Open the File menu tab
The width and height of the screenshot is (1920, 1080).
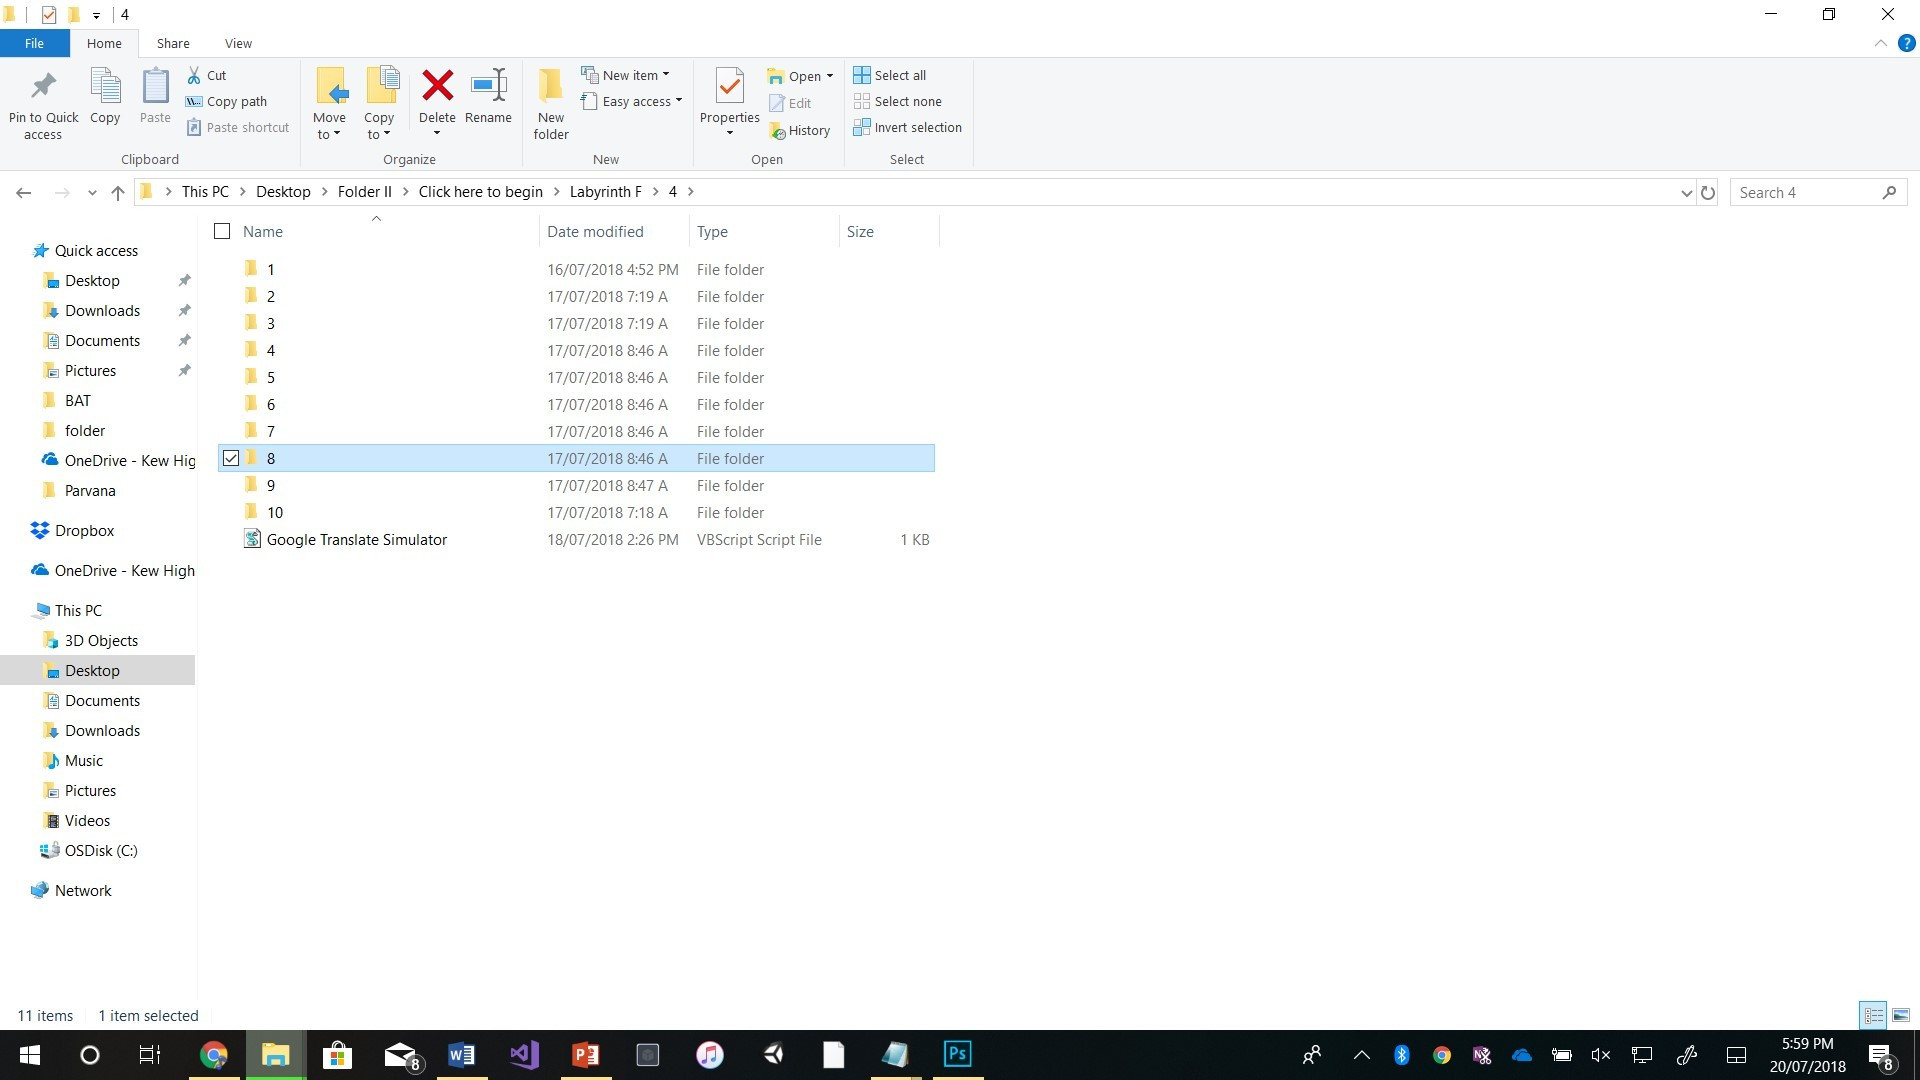click(34, 43)
